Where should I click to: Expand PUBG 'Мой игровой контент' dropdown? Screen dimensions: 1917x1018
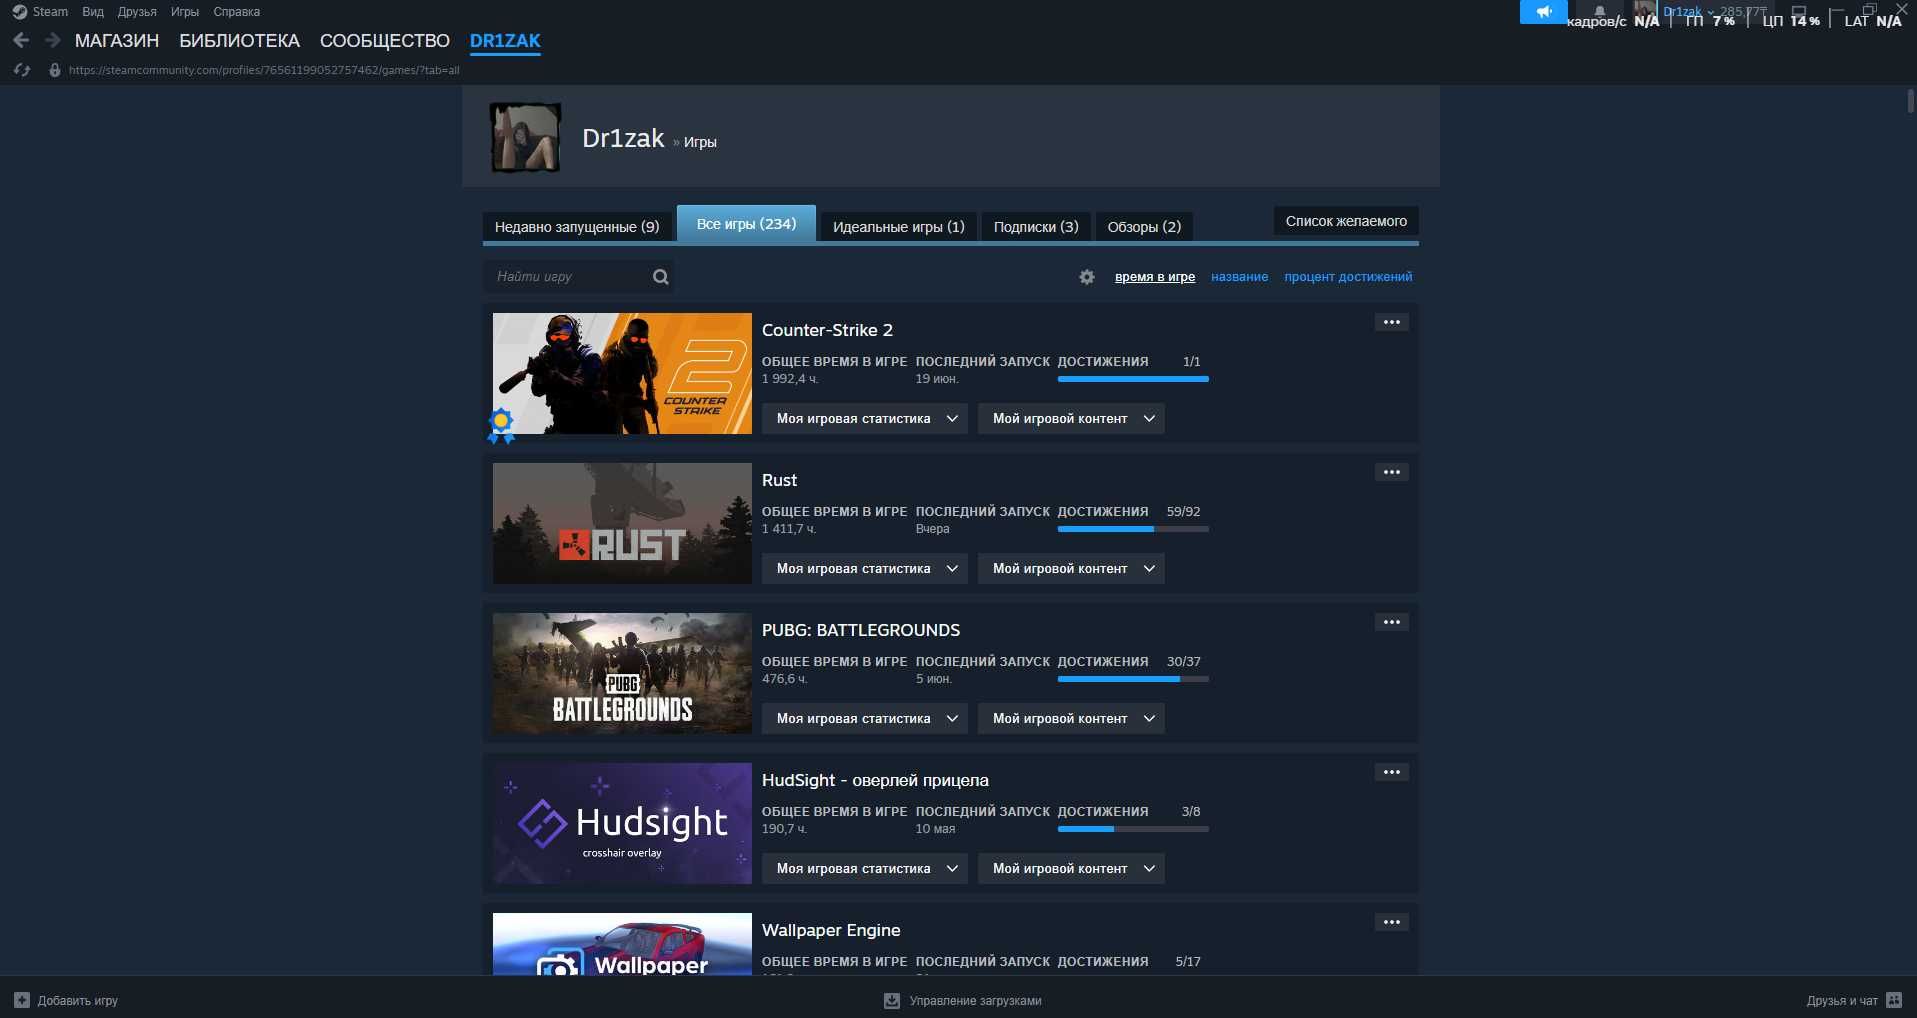tap(1071, 719)
